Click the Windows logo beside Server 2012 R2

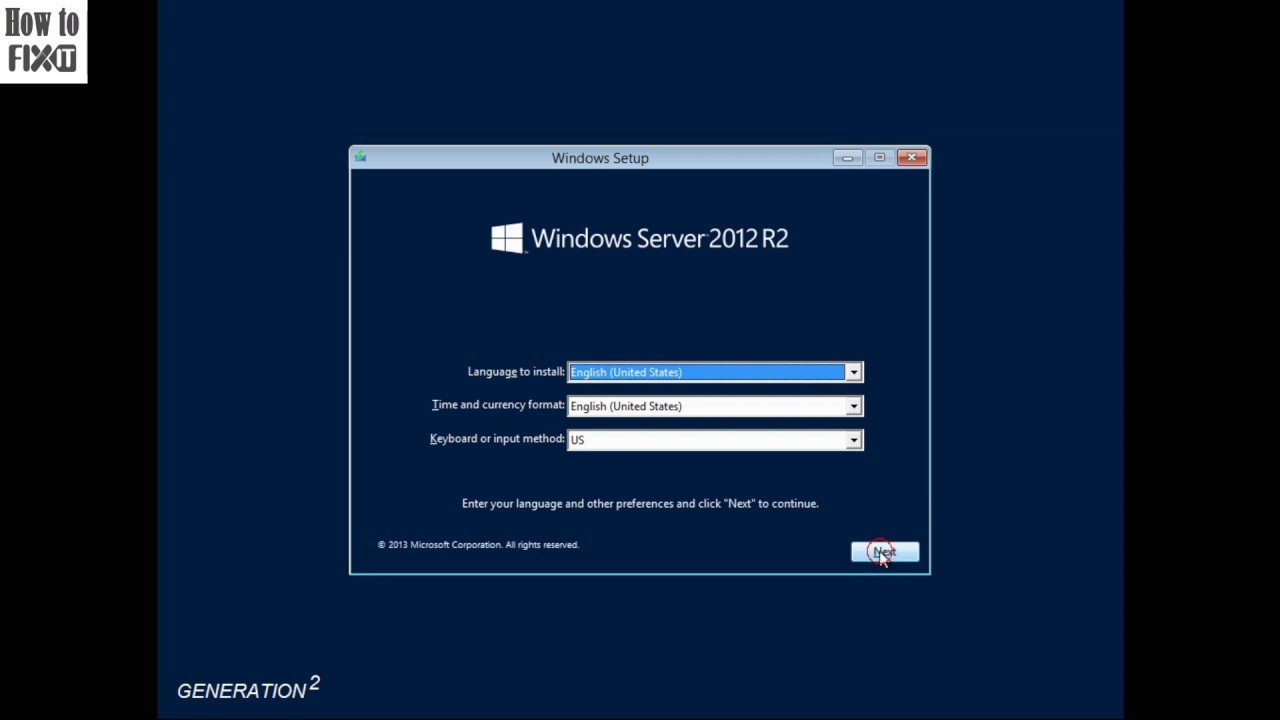tap(507, 238)
